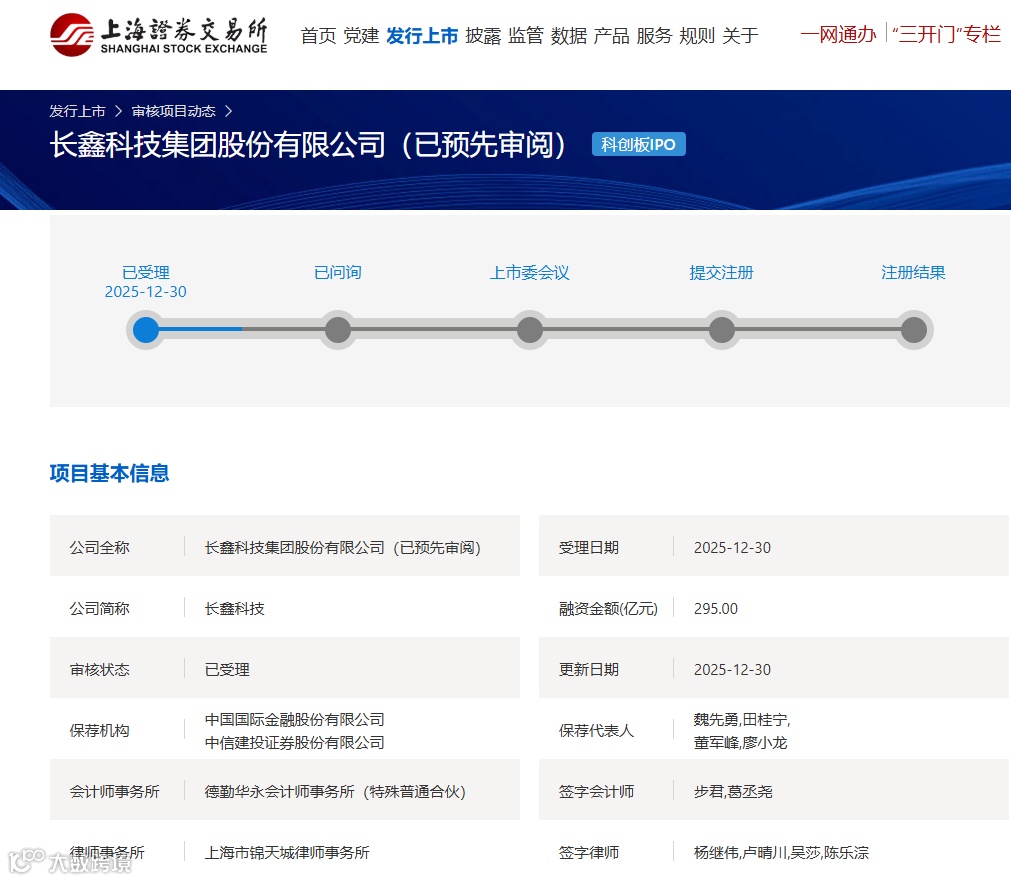This screenshot has height=881, width=1011.
Task: Click the 融资金额 value 295.00
Action: (x=716, y=608)
